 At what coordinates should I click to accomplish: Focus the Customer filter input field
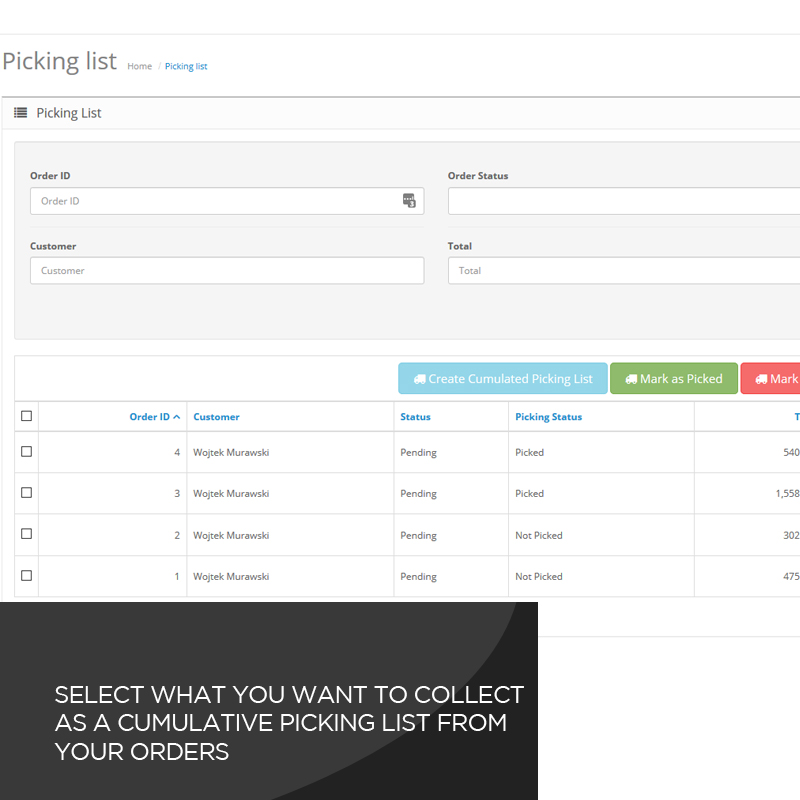click(x=227, y=271)
